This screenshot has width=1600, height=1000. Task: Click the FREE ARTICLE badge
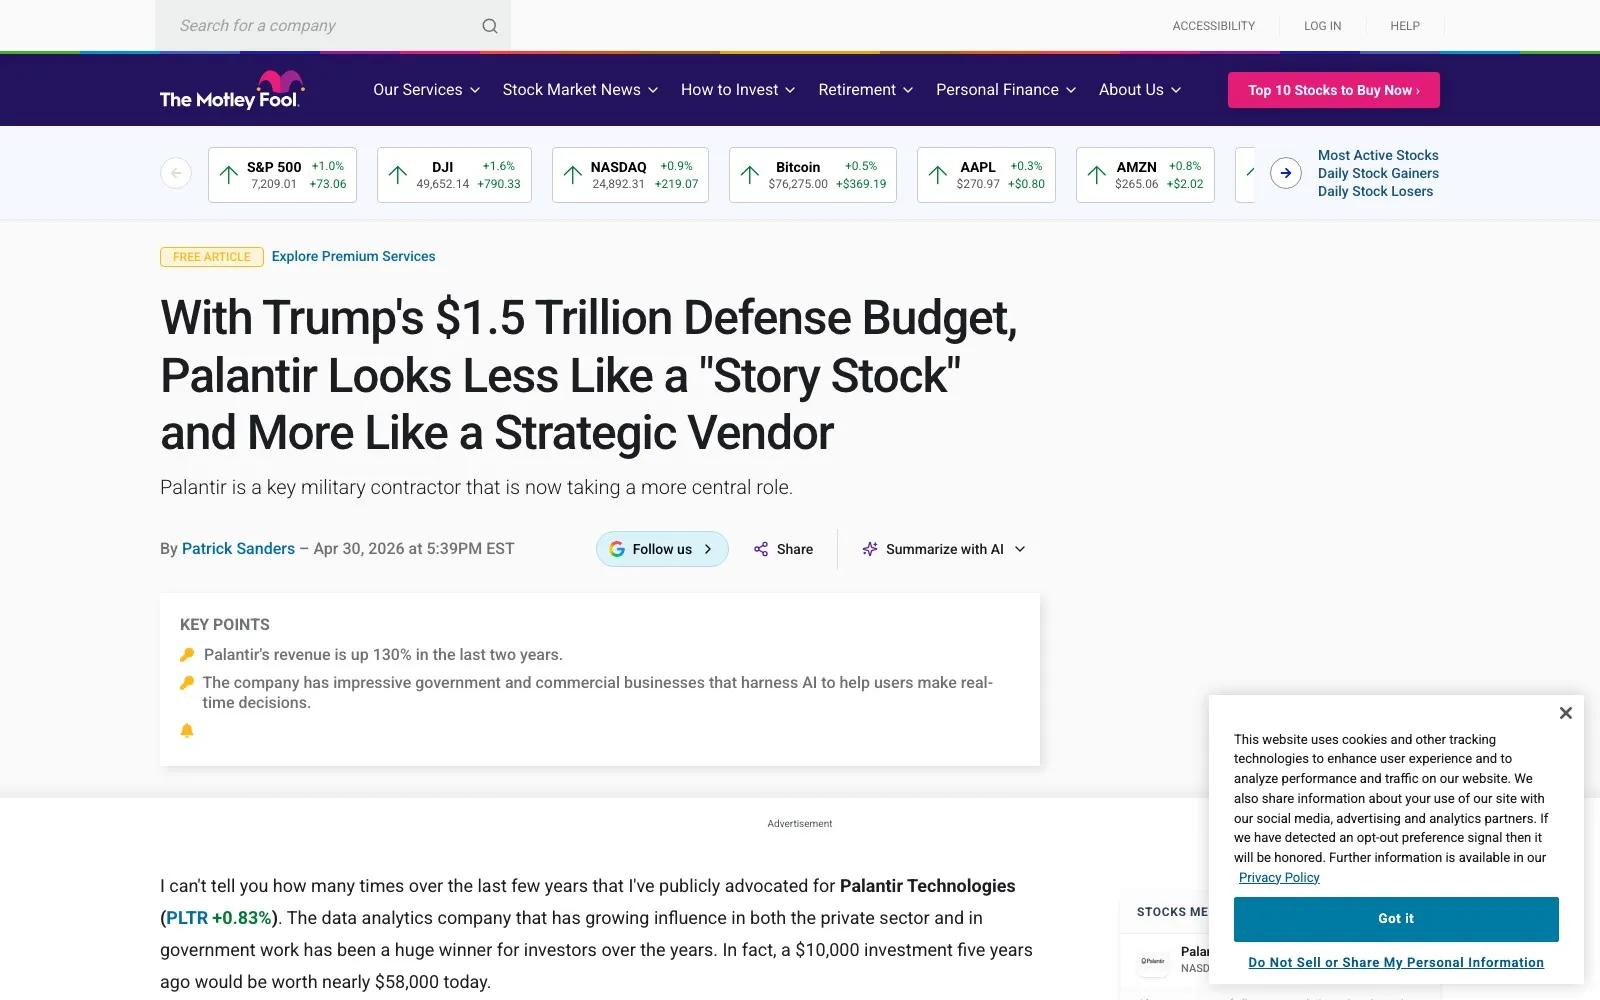point(212,257)
